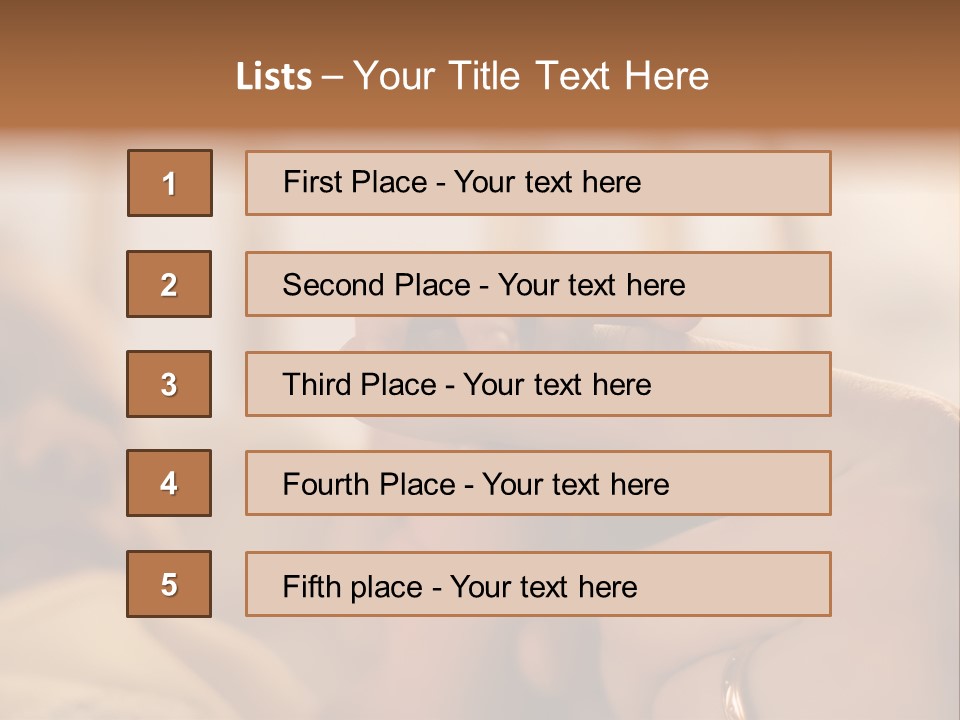Select the number 4 square

(169, 483)
